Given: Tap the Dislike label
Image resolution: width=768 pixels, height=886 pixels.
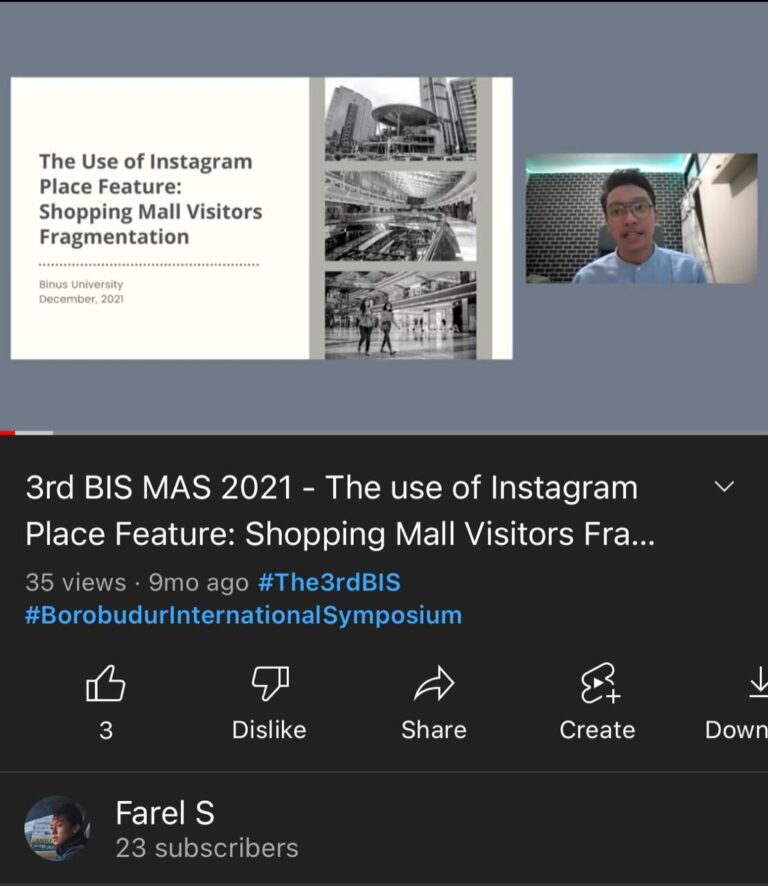Looking at the screenshot, I should point(269,730).
